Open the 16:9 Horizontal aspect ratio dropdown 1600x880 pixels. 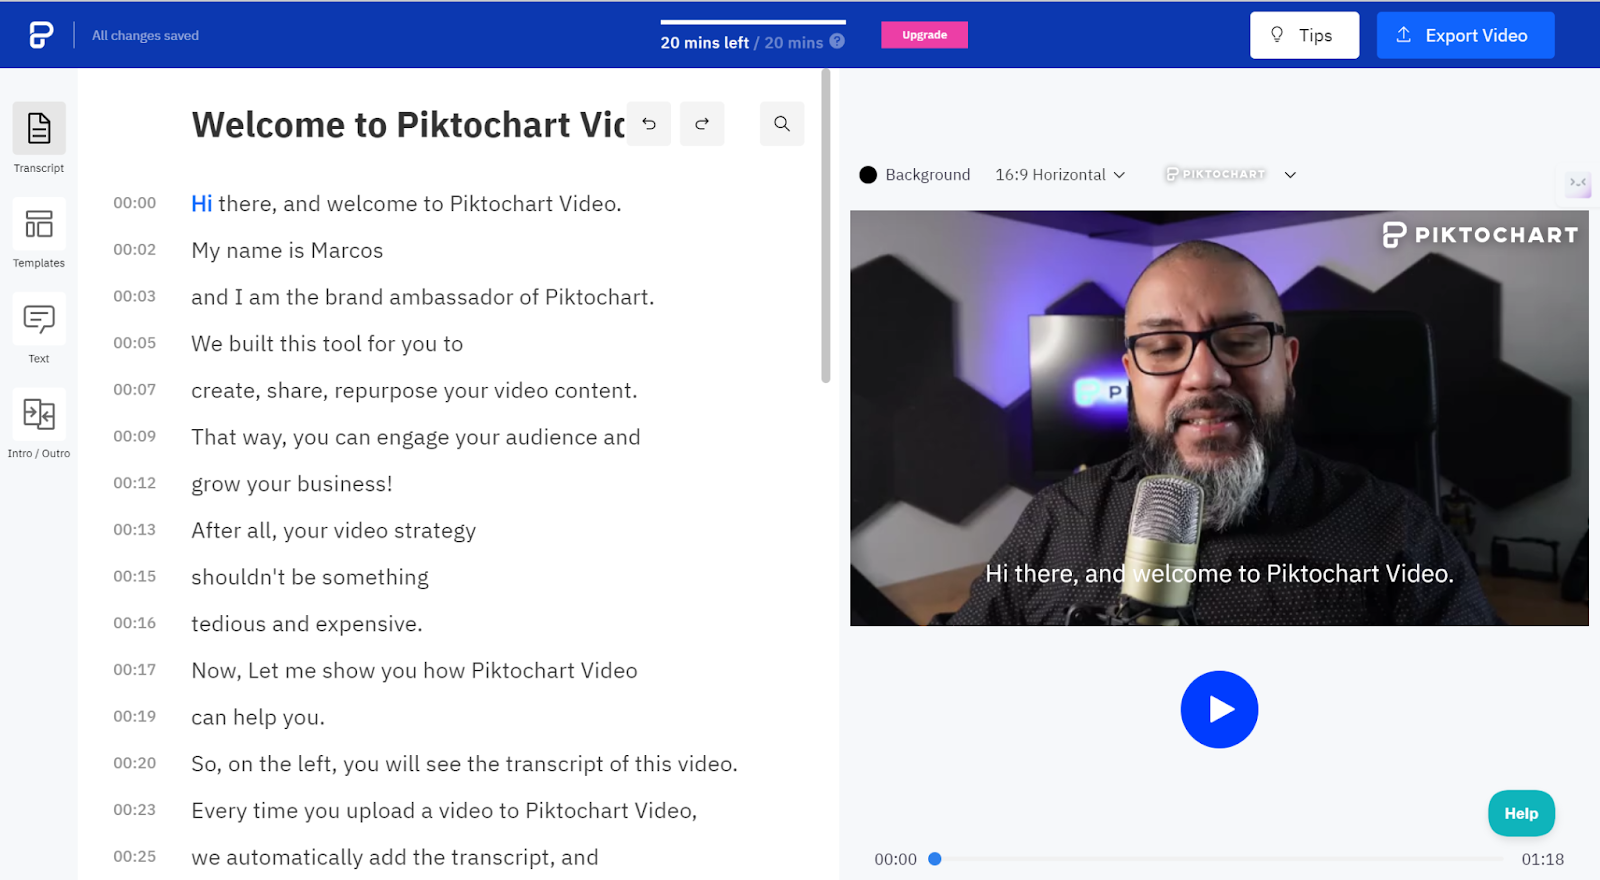pos(1060,175)
